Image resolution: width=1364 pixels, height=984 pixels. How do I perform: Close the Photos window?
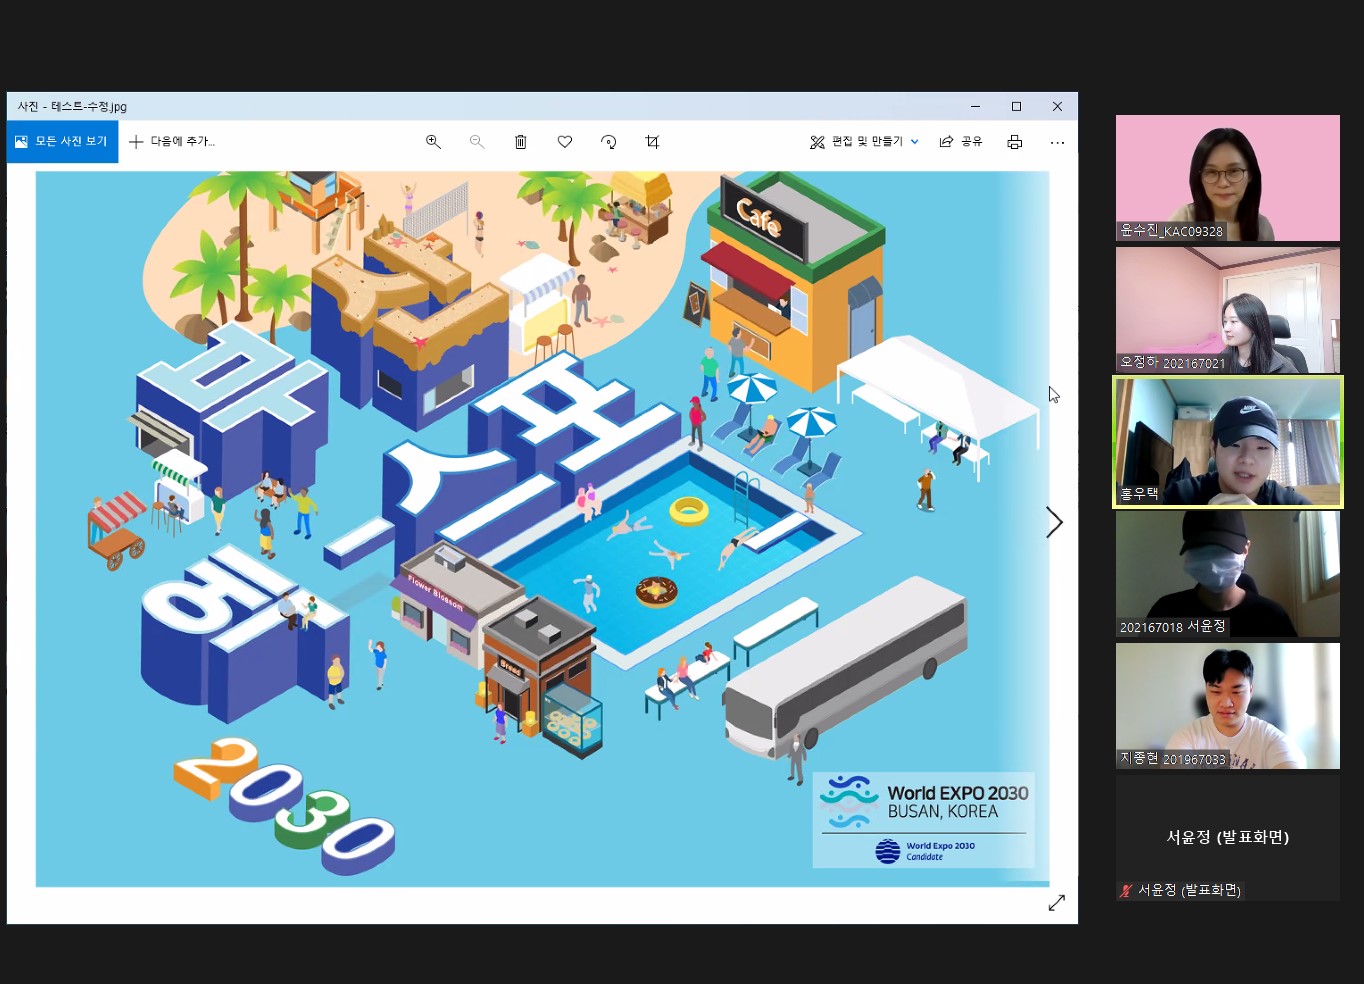[x=1057, y=106]
